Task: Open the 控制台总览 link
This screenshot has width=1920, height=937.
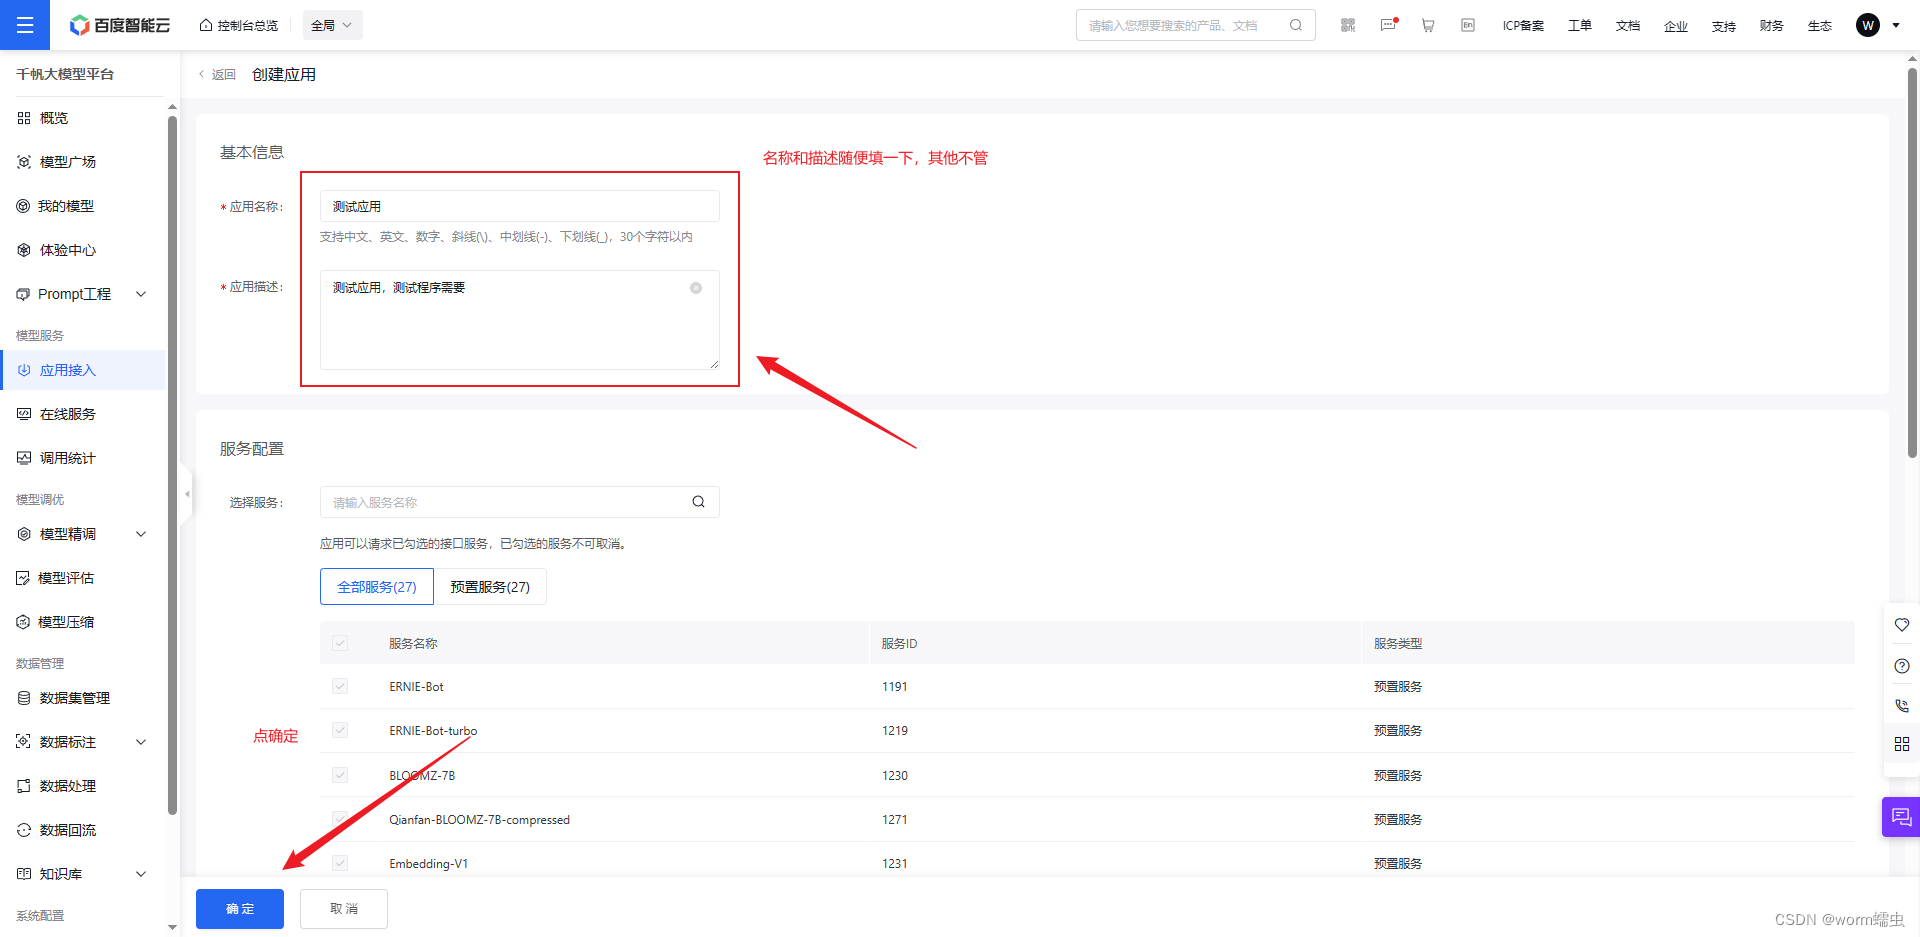Action: [x=239, y=26]
